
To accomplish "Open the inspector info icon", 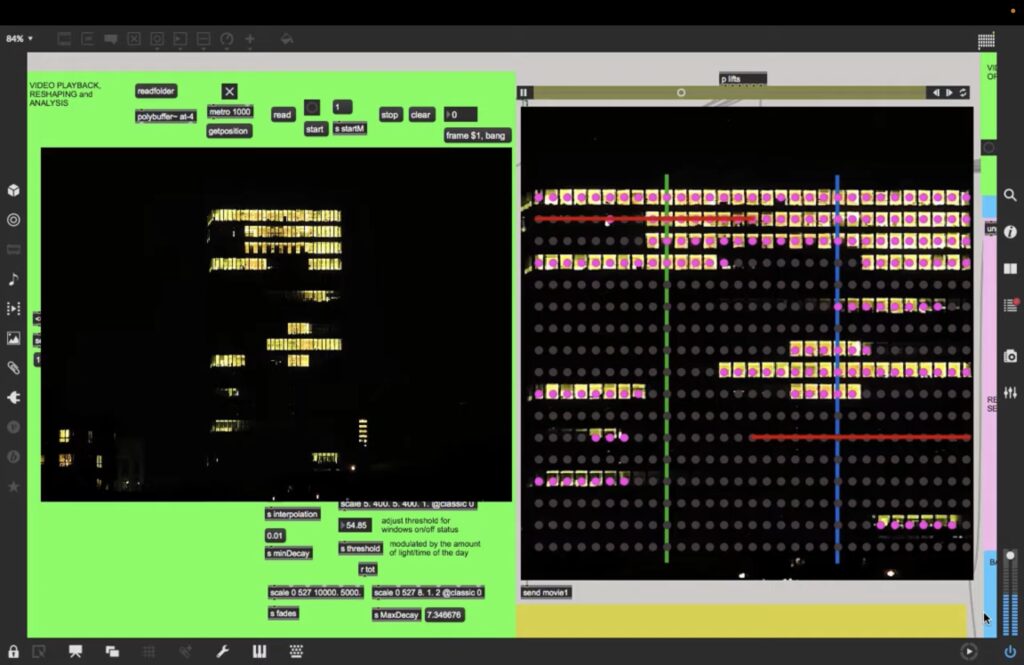I will click(1010, 232).
